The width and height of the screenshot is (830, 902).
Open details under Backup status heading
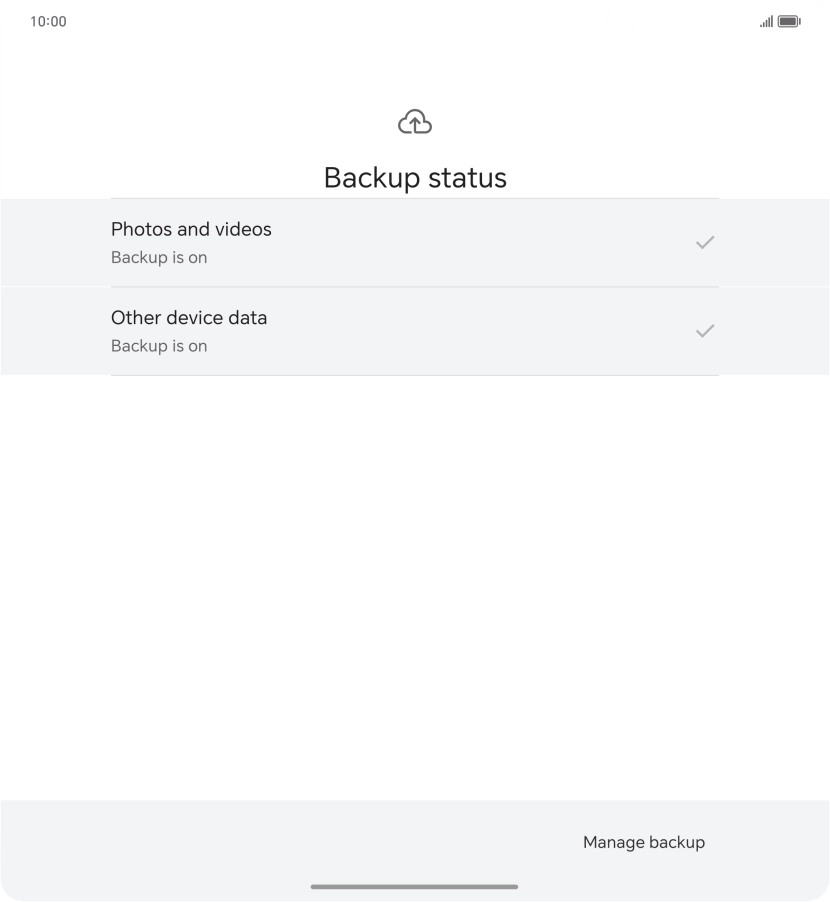click(414, 242)
